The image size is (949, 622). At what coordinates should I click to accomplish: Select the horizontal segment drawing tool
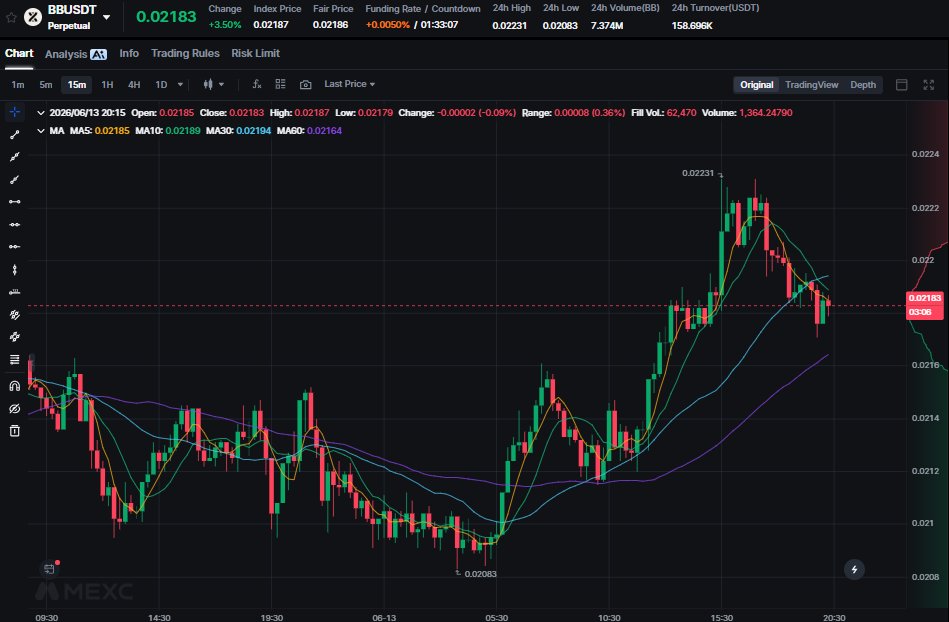pyautogui.click(x=15, y=201)
